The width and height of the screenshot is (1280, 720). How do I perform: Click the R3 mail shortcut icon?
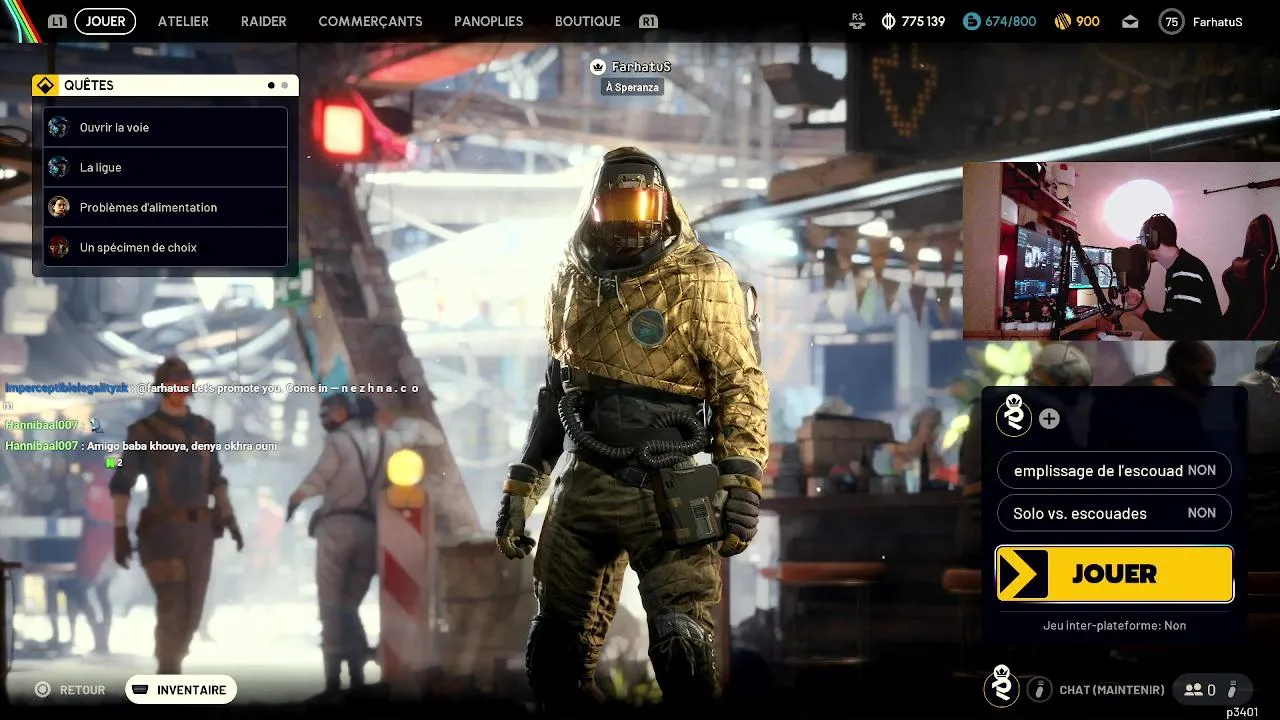tap(857, 20)
